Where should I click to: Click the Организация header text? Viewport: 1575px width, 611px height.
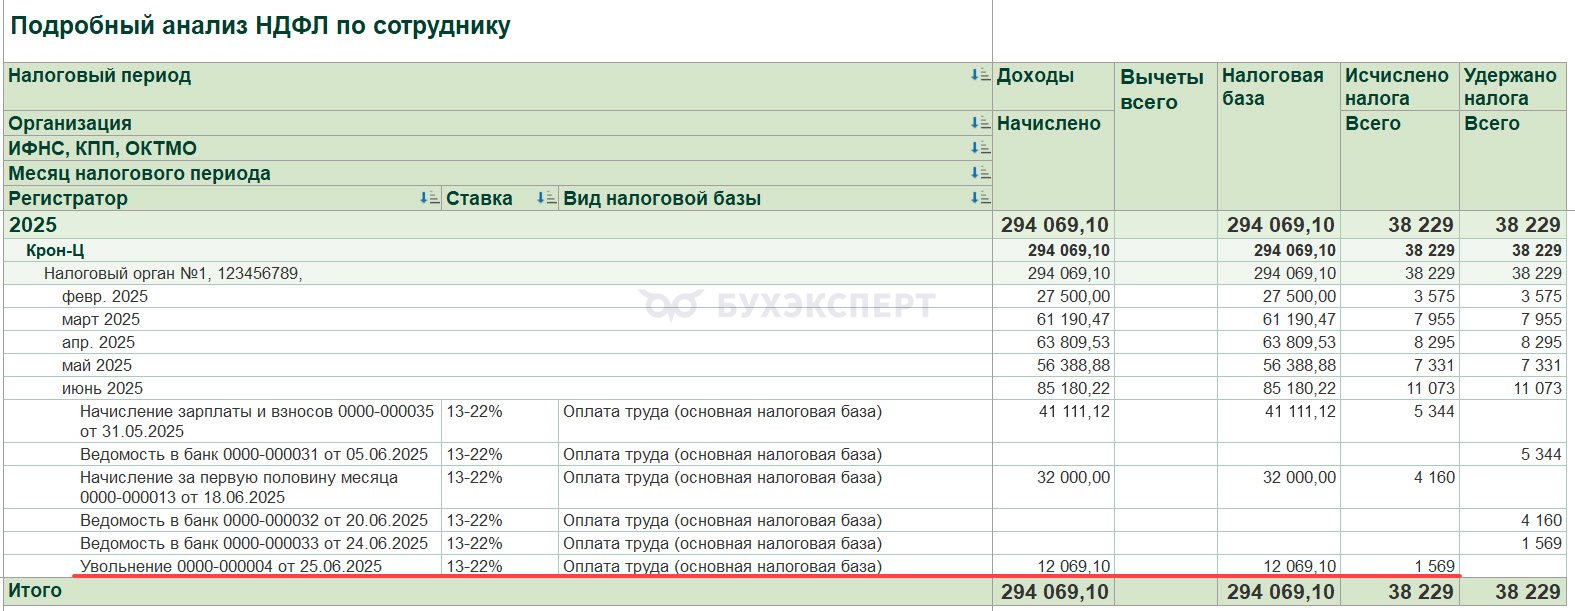(x=70, y=123)
